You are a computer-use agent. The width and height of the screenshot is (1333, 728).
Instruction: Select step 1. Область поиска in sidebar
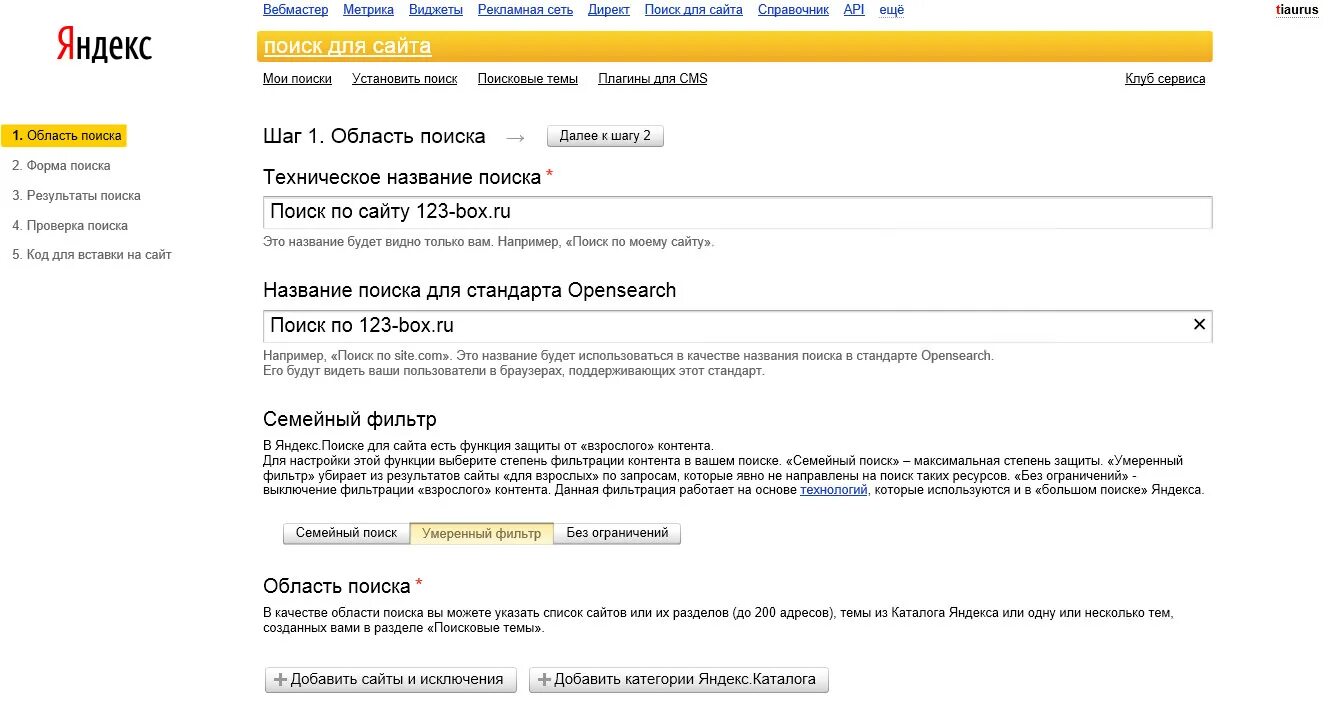click(64, 136)
